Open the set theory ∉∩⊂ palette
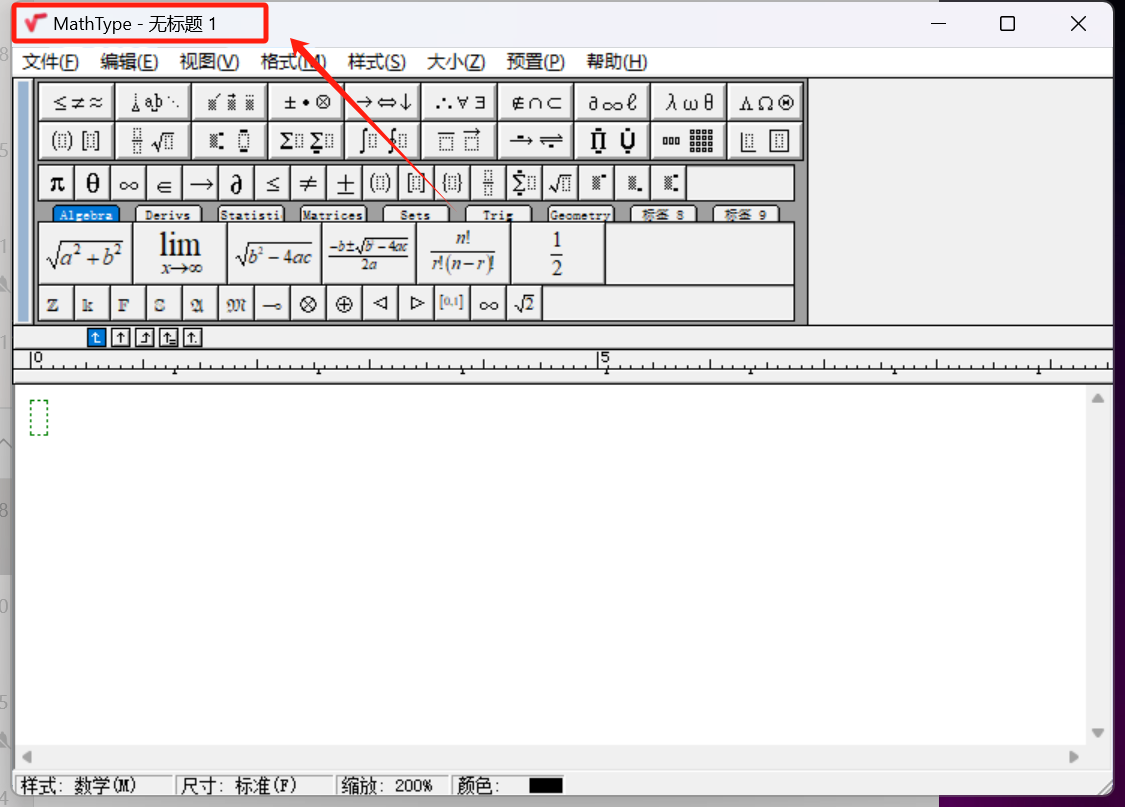This screenshot has width=1125, height=807. [x=537, y=103]
